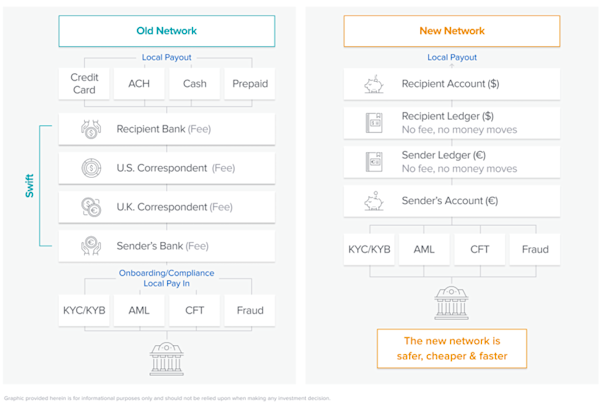The height and width of the screenshot is (405, 600).
Task: Click the Prepaid payout box
Action: 250,84
